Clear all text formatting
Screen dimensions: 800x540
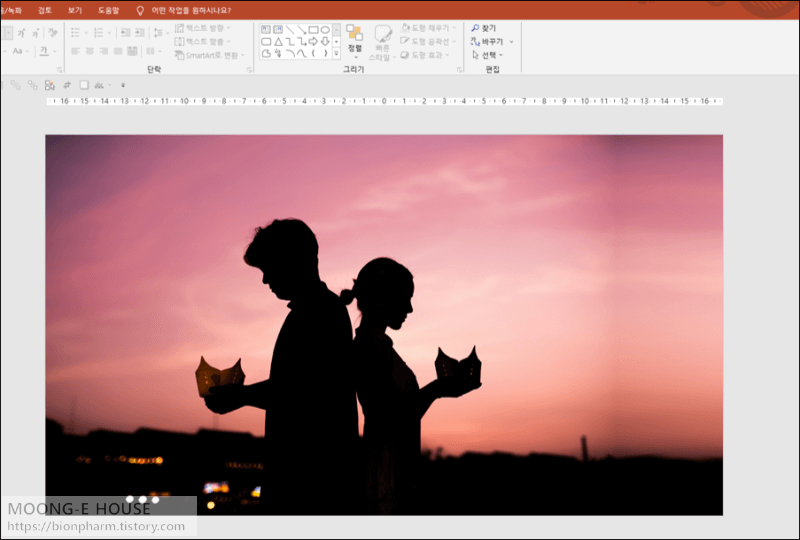(53, 33)
